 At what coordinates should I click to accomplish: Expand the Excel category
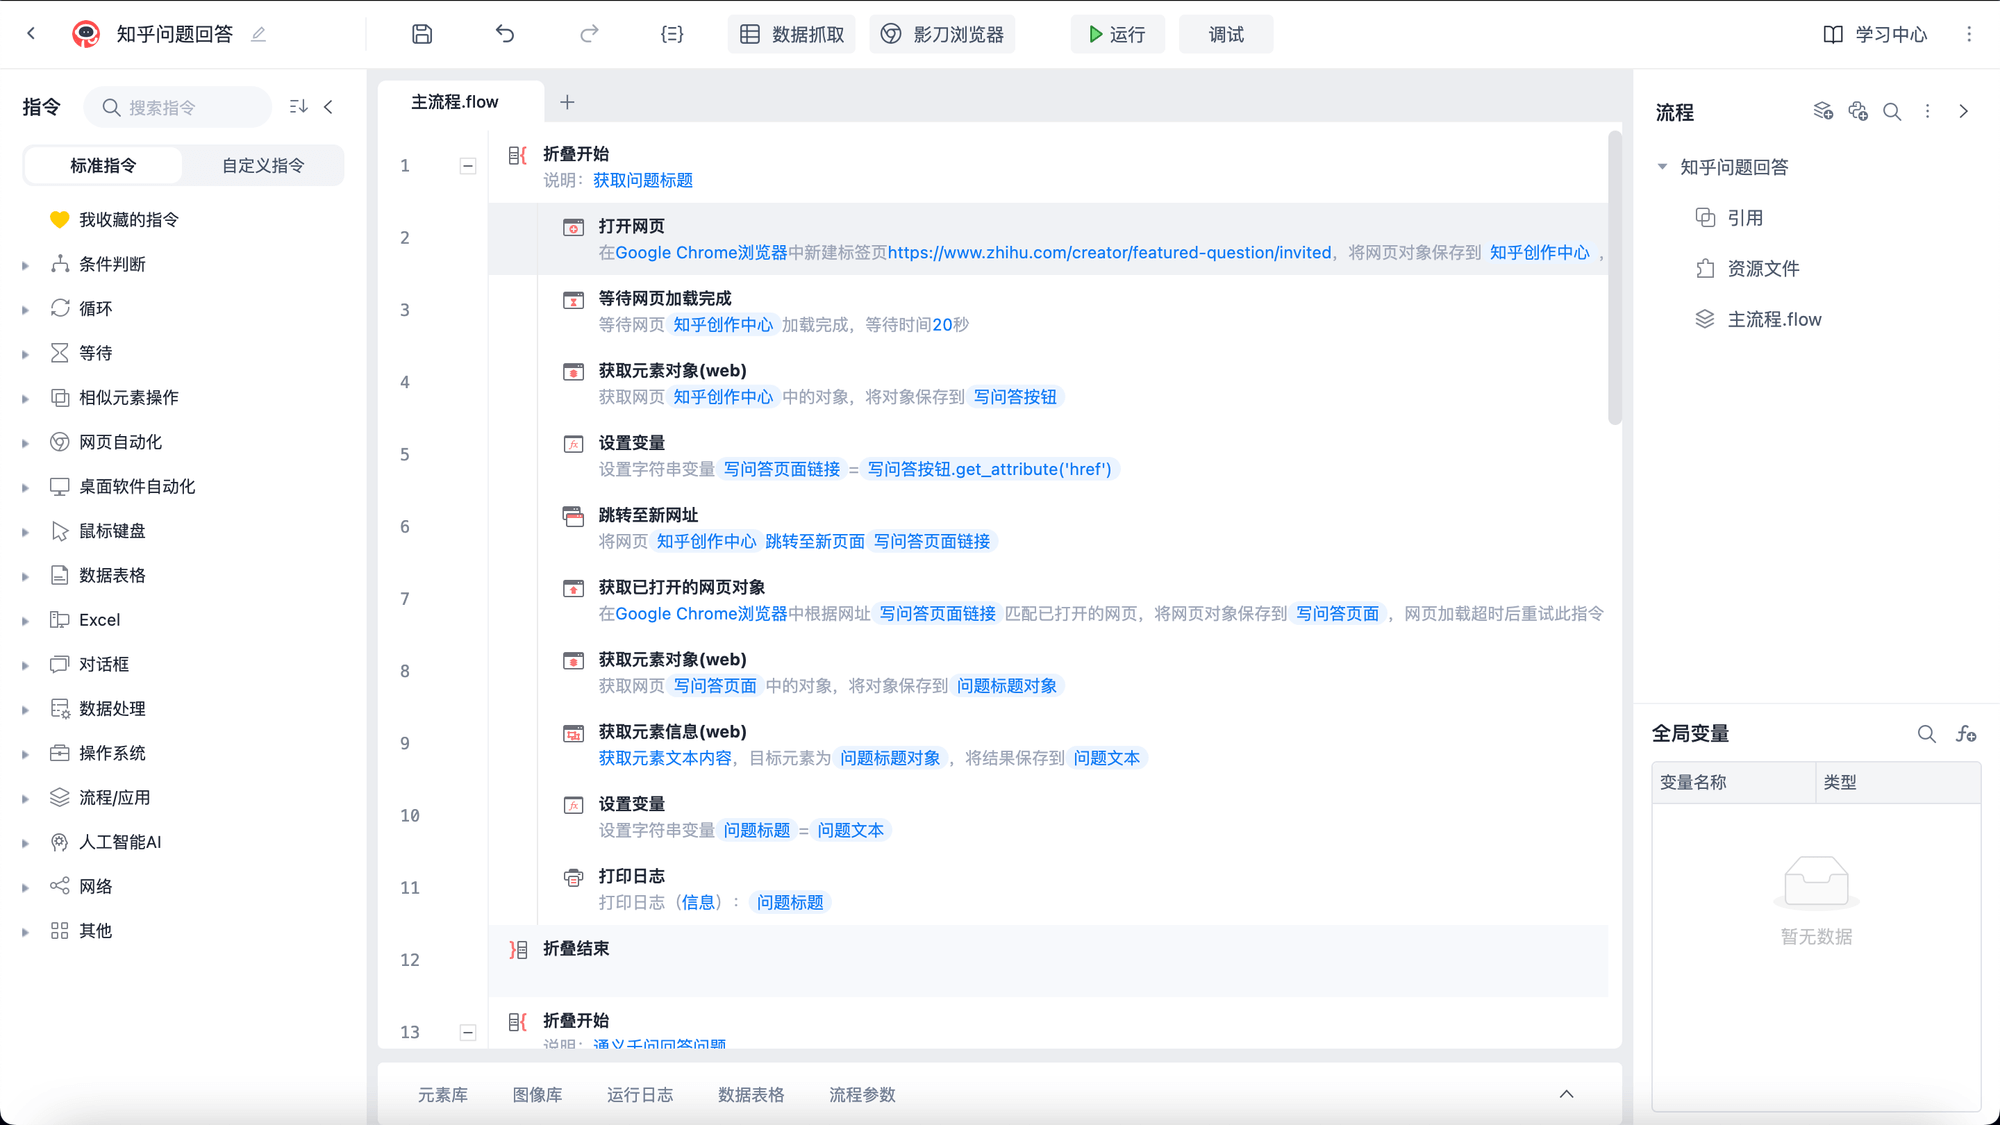click(x=25, y=621)
